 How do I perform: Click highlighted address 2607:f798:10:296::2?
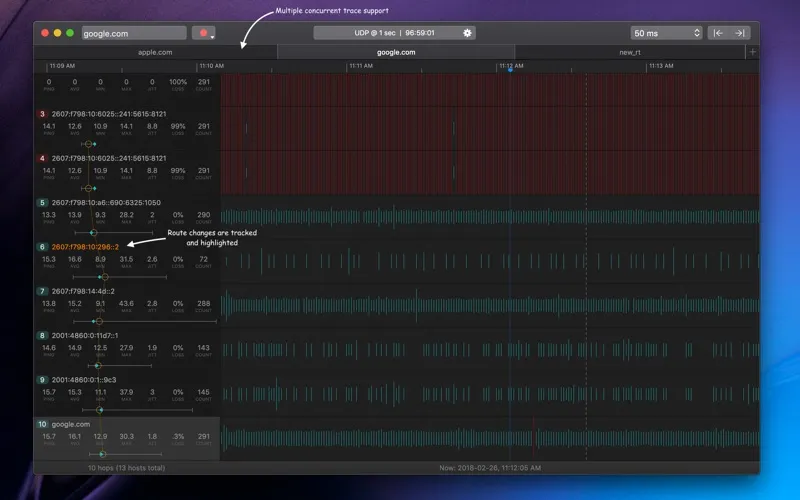pyautogui.click(x=85, y=247)
